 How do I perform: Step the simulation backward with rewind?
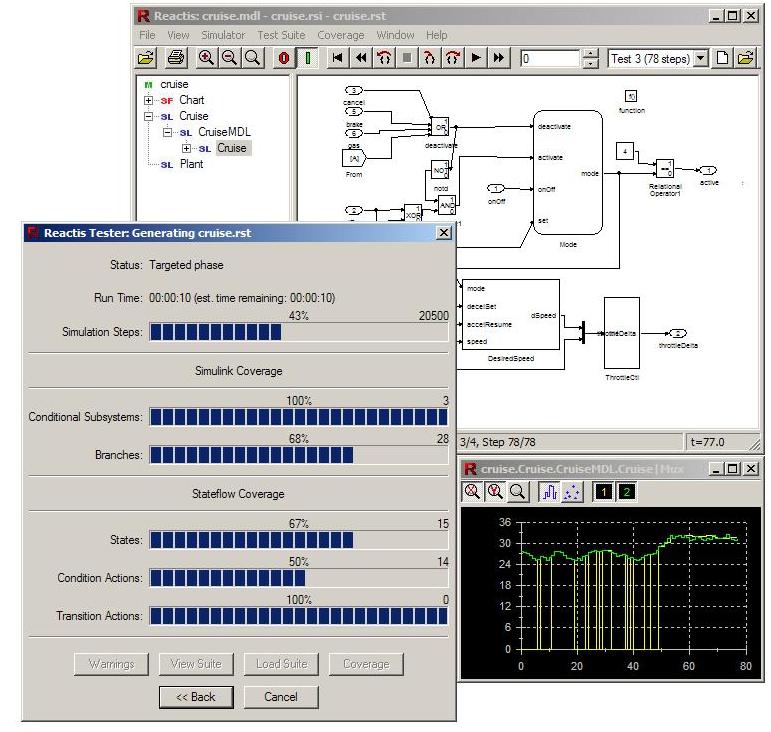(x=361, y=58)
